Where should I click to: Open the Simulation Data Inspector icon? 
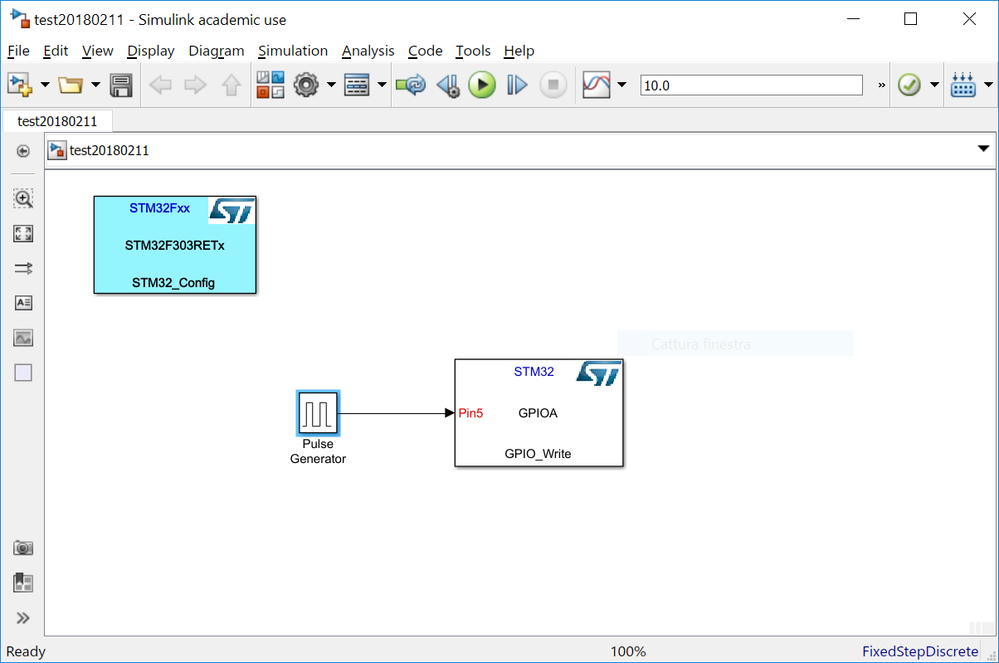[x=596, y=85]
